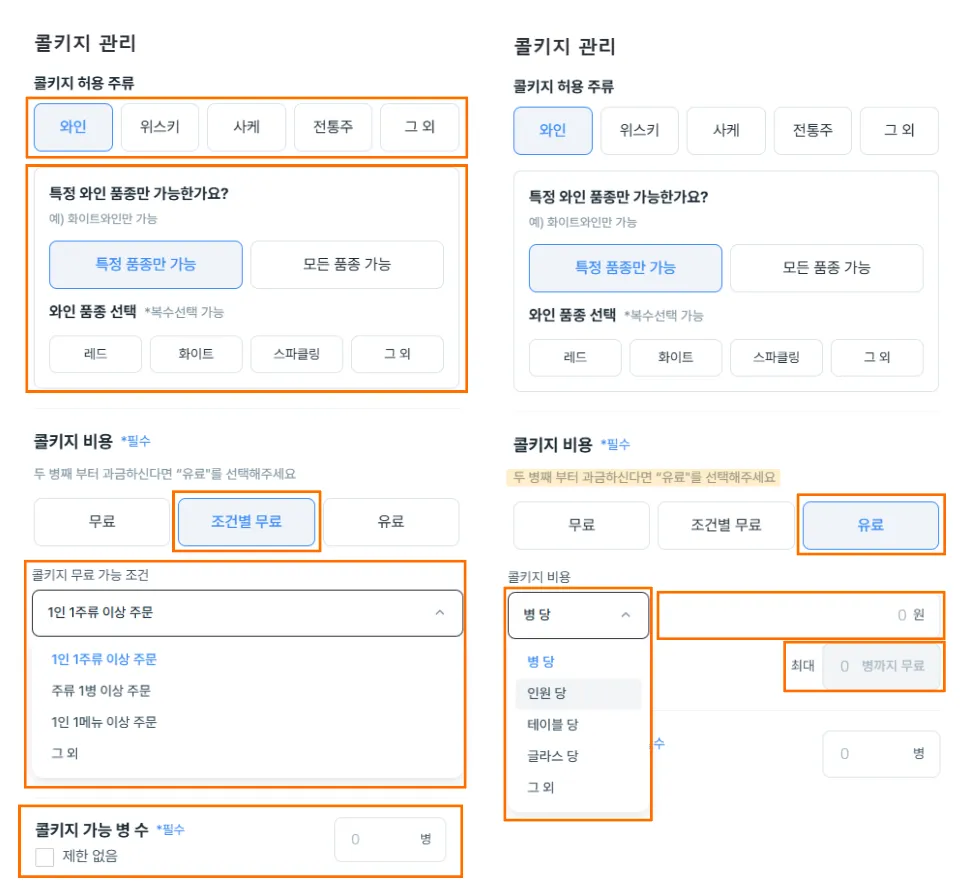The width and height of the screenshot is (960, 888).
Task: Select 그 외 below 1인 1메뉴 이상 주문
Action: 65,753
